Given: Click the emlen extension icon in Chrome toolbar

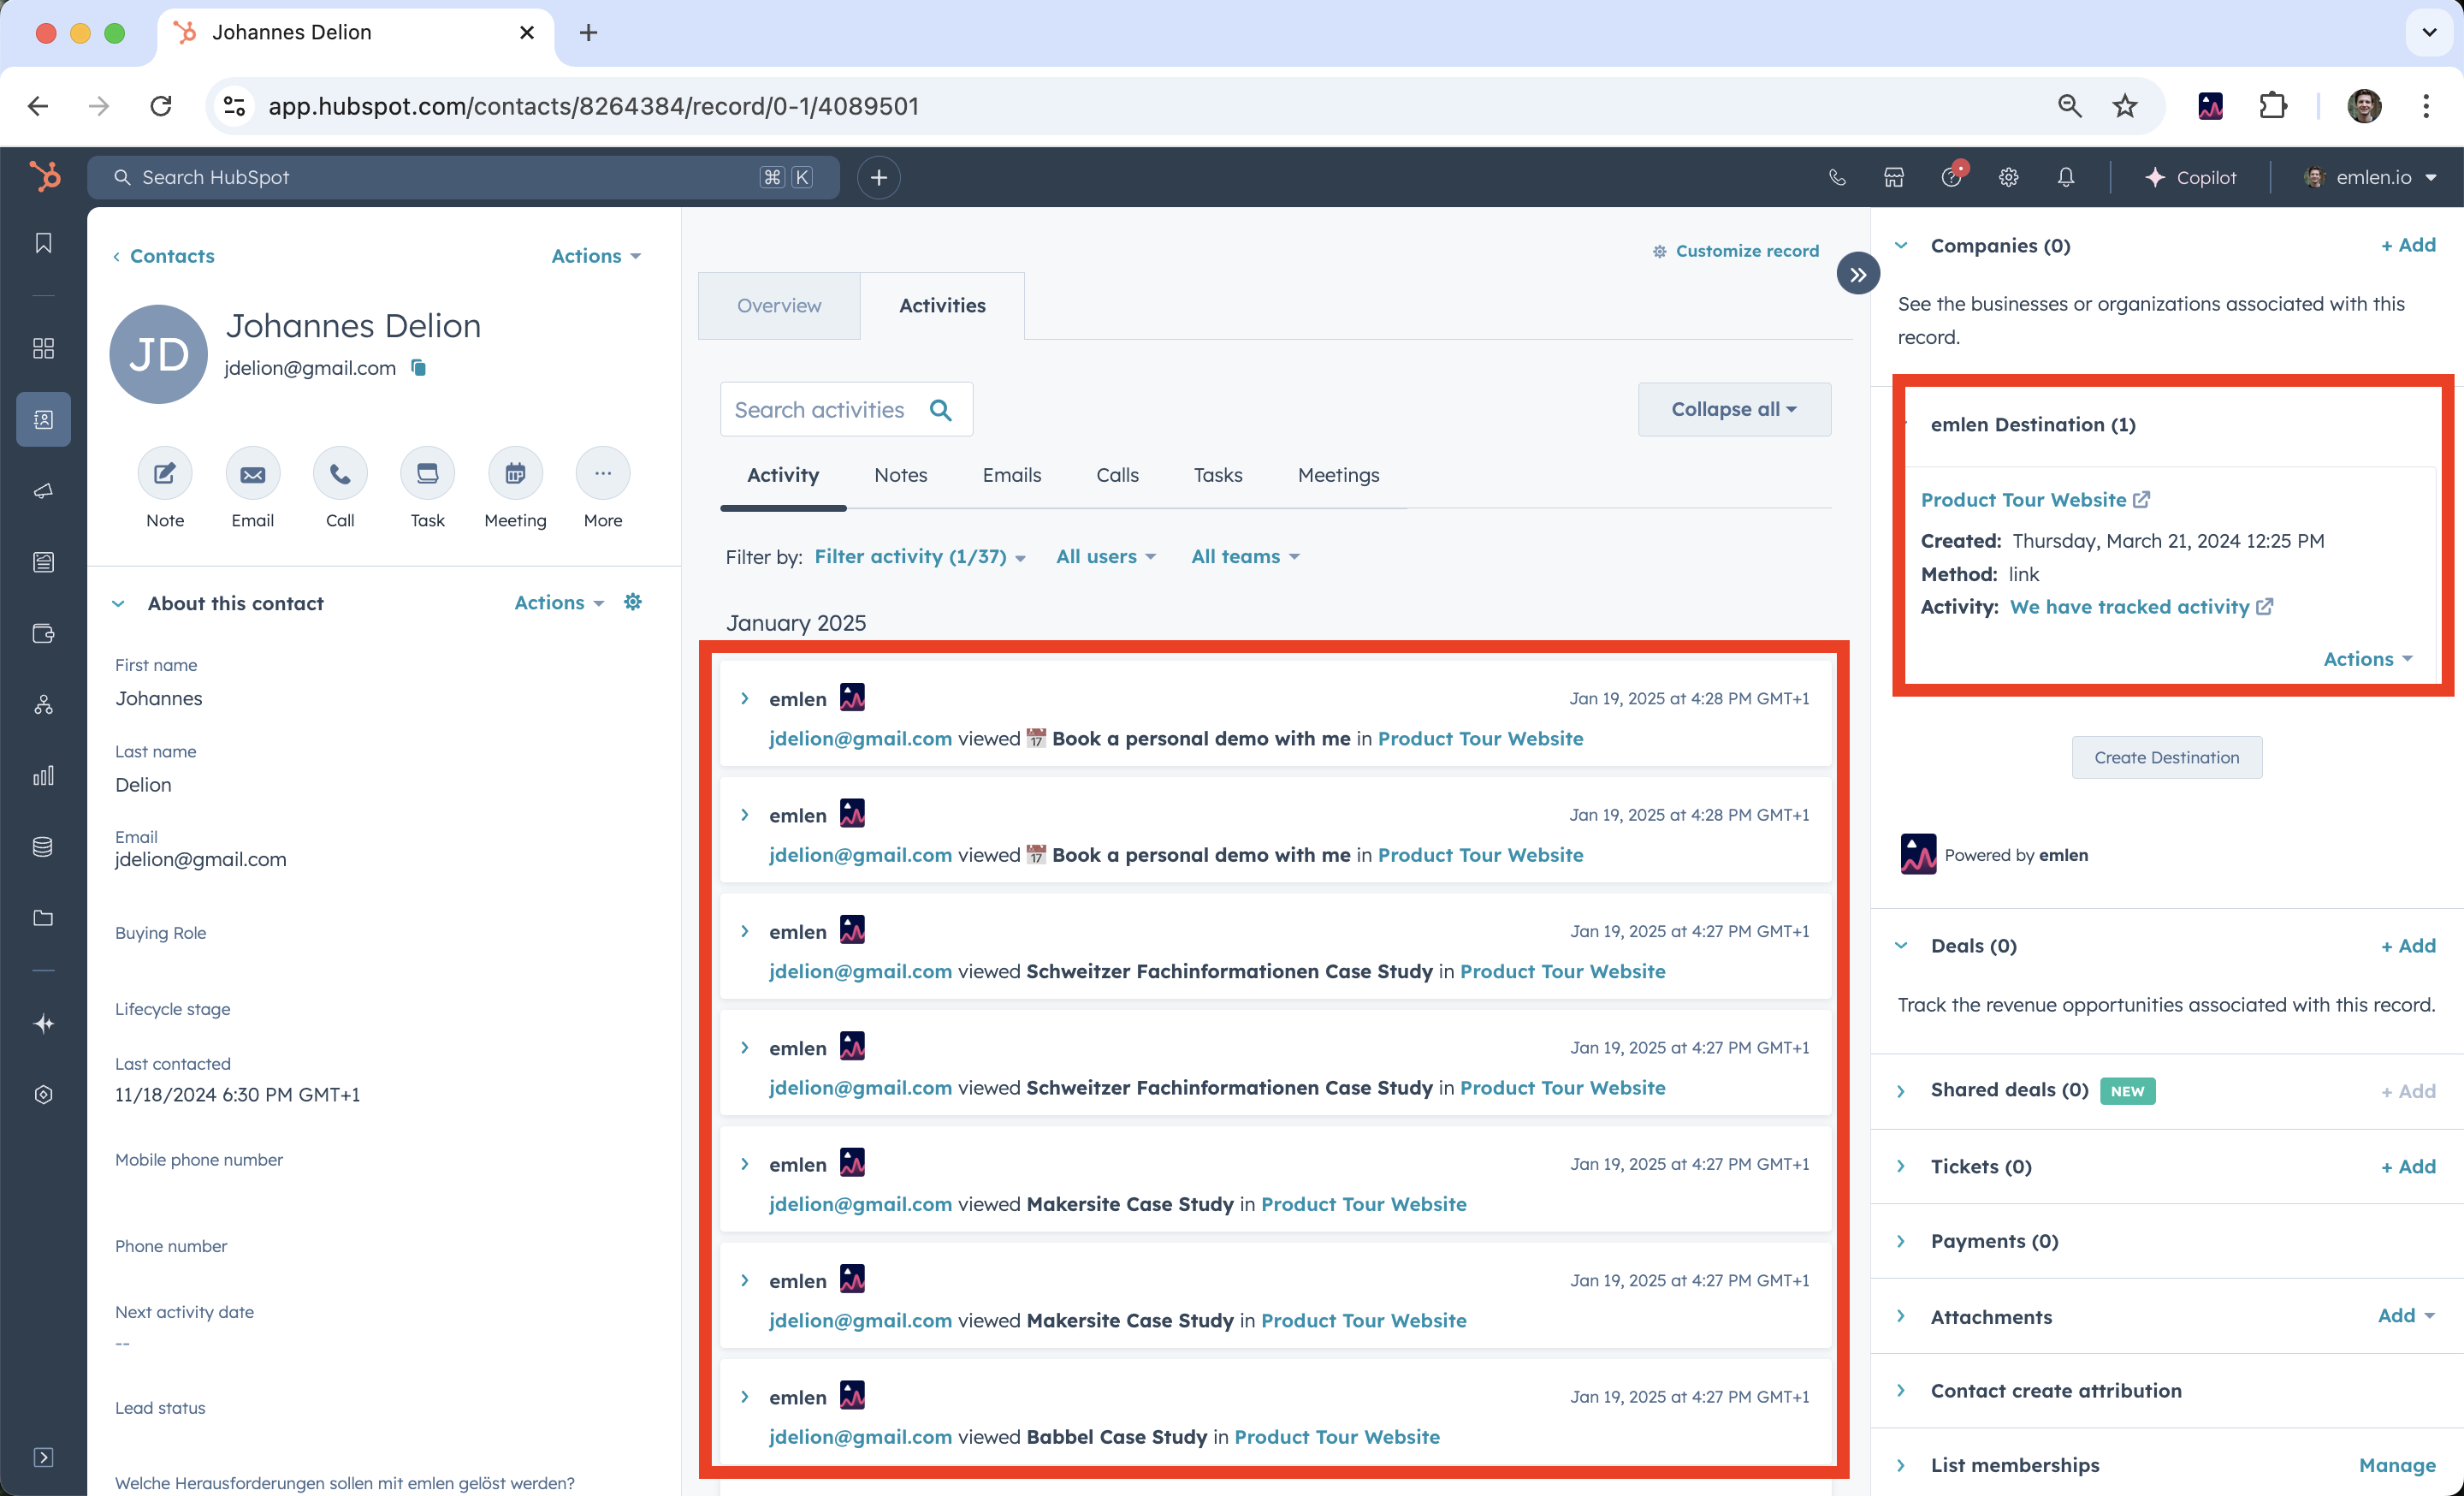Looking at the screenshot, I should [2210, 106].
